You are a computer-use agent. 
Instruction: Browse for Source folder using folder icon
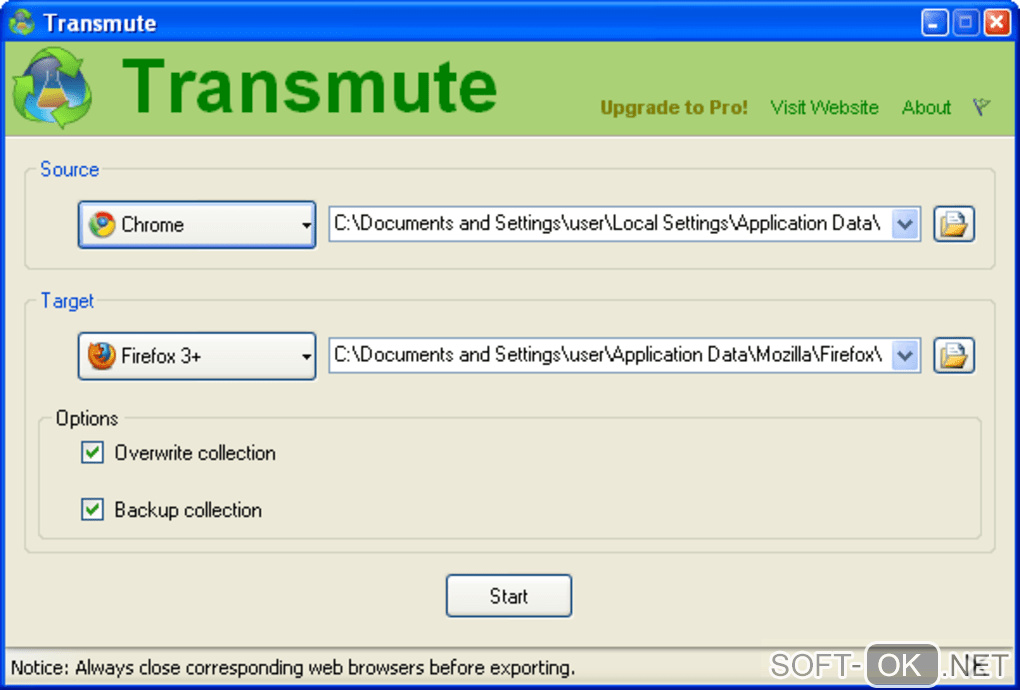[954, 224]
